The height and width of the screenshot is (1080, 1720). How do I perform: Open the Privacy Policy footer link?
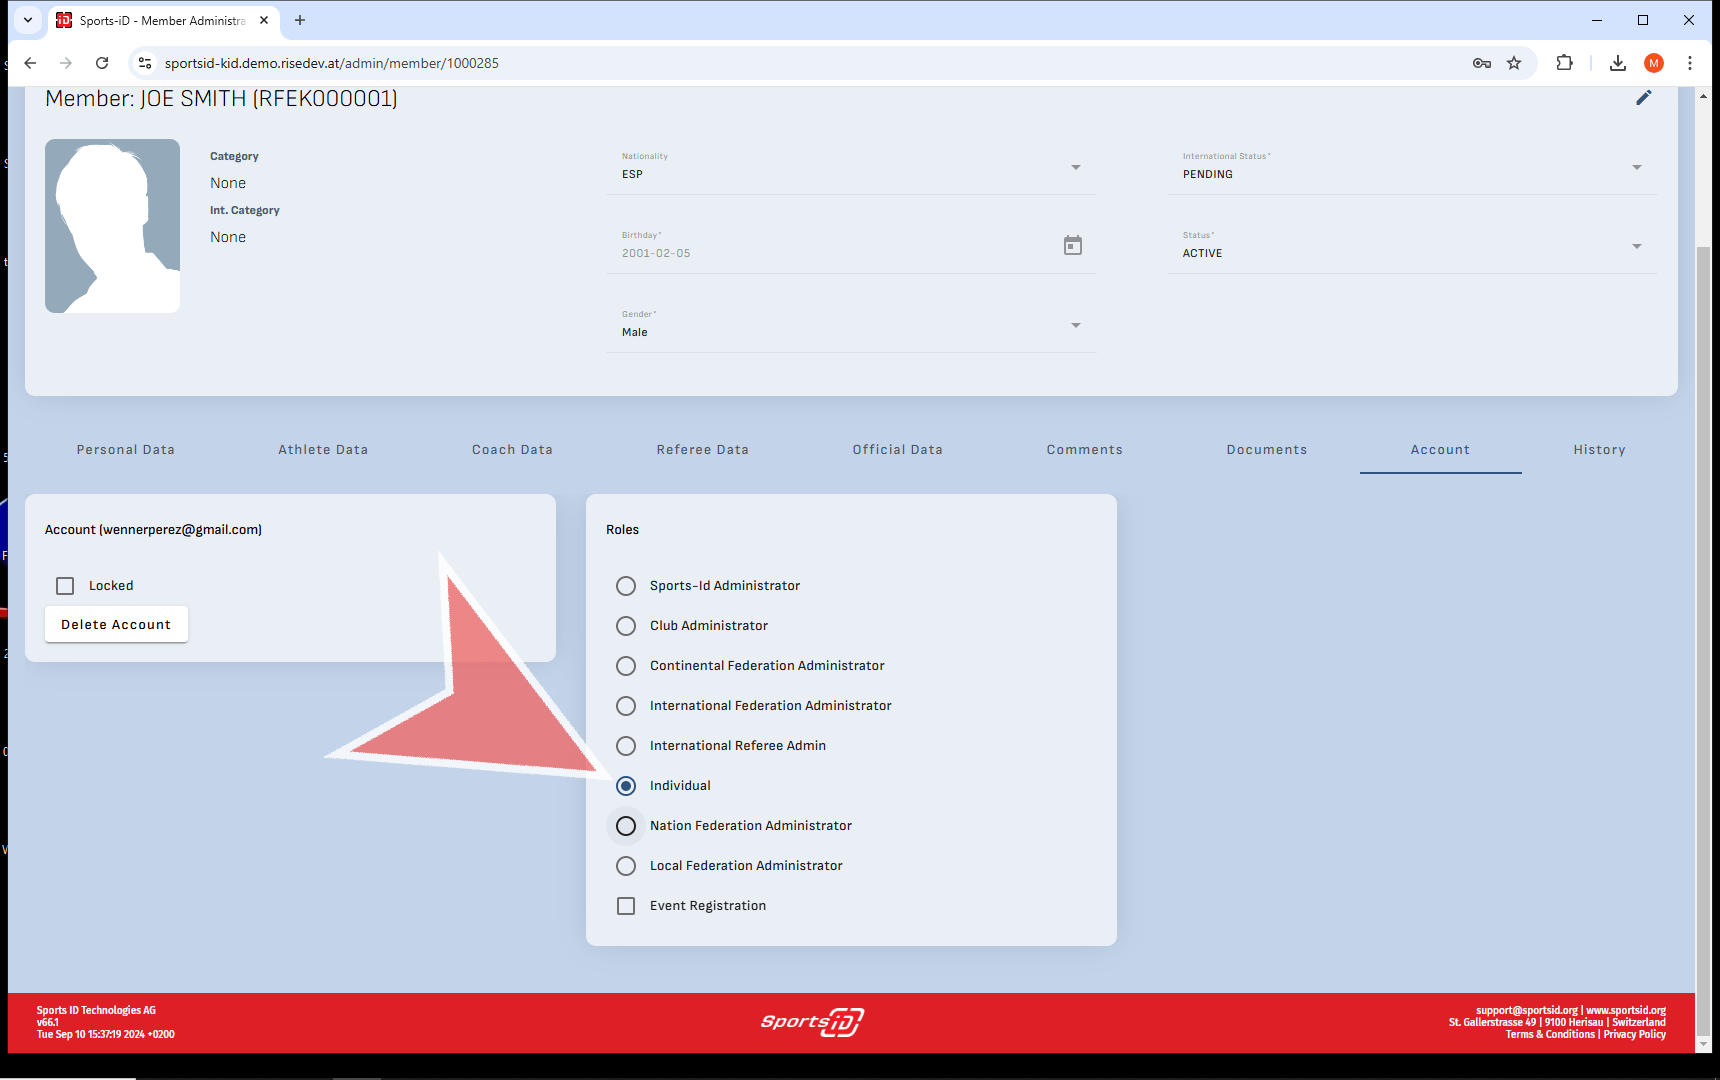pyautogui.click(x=1634, y=1034)
